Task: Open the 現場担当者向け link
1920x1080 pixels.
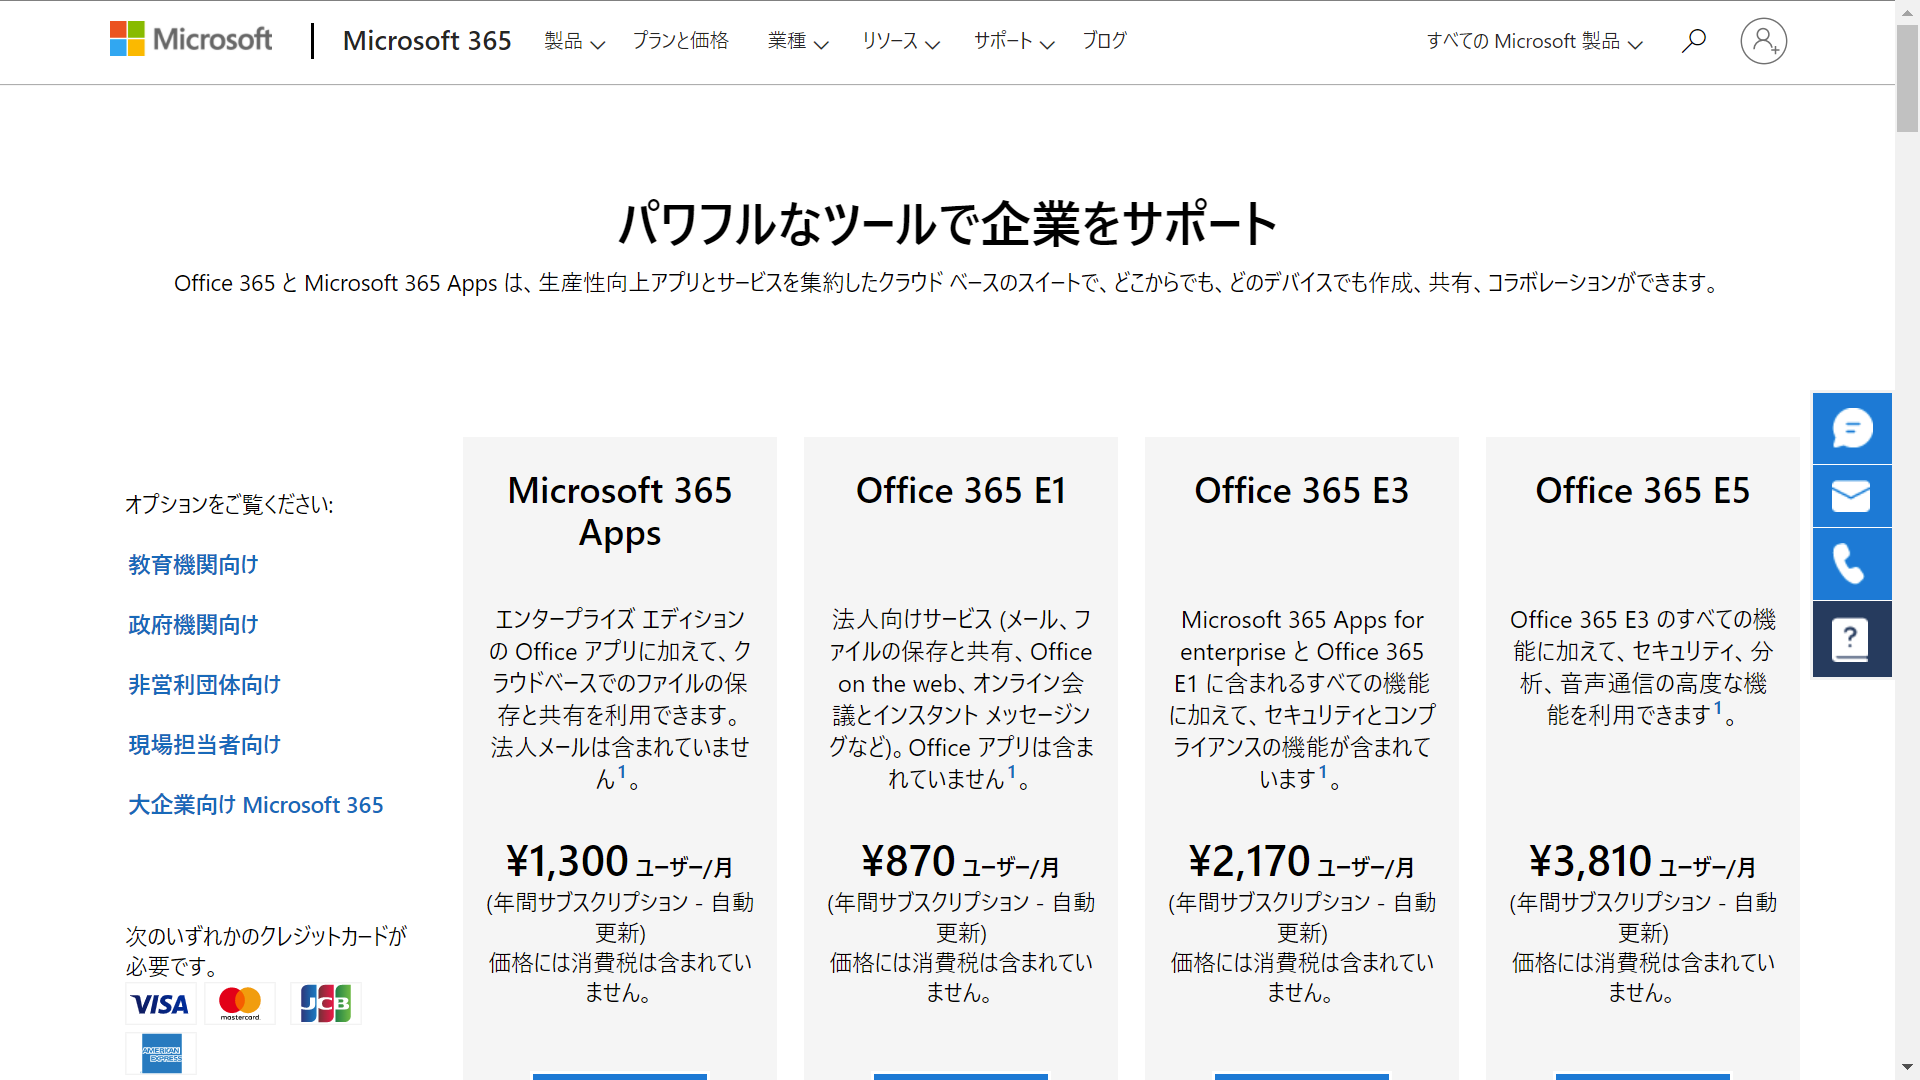Action: pos(204,745)
